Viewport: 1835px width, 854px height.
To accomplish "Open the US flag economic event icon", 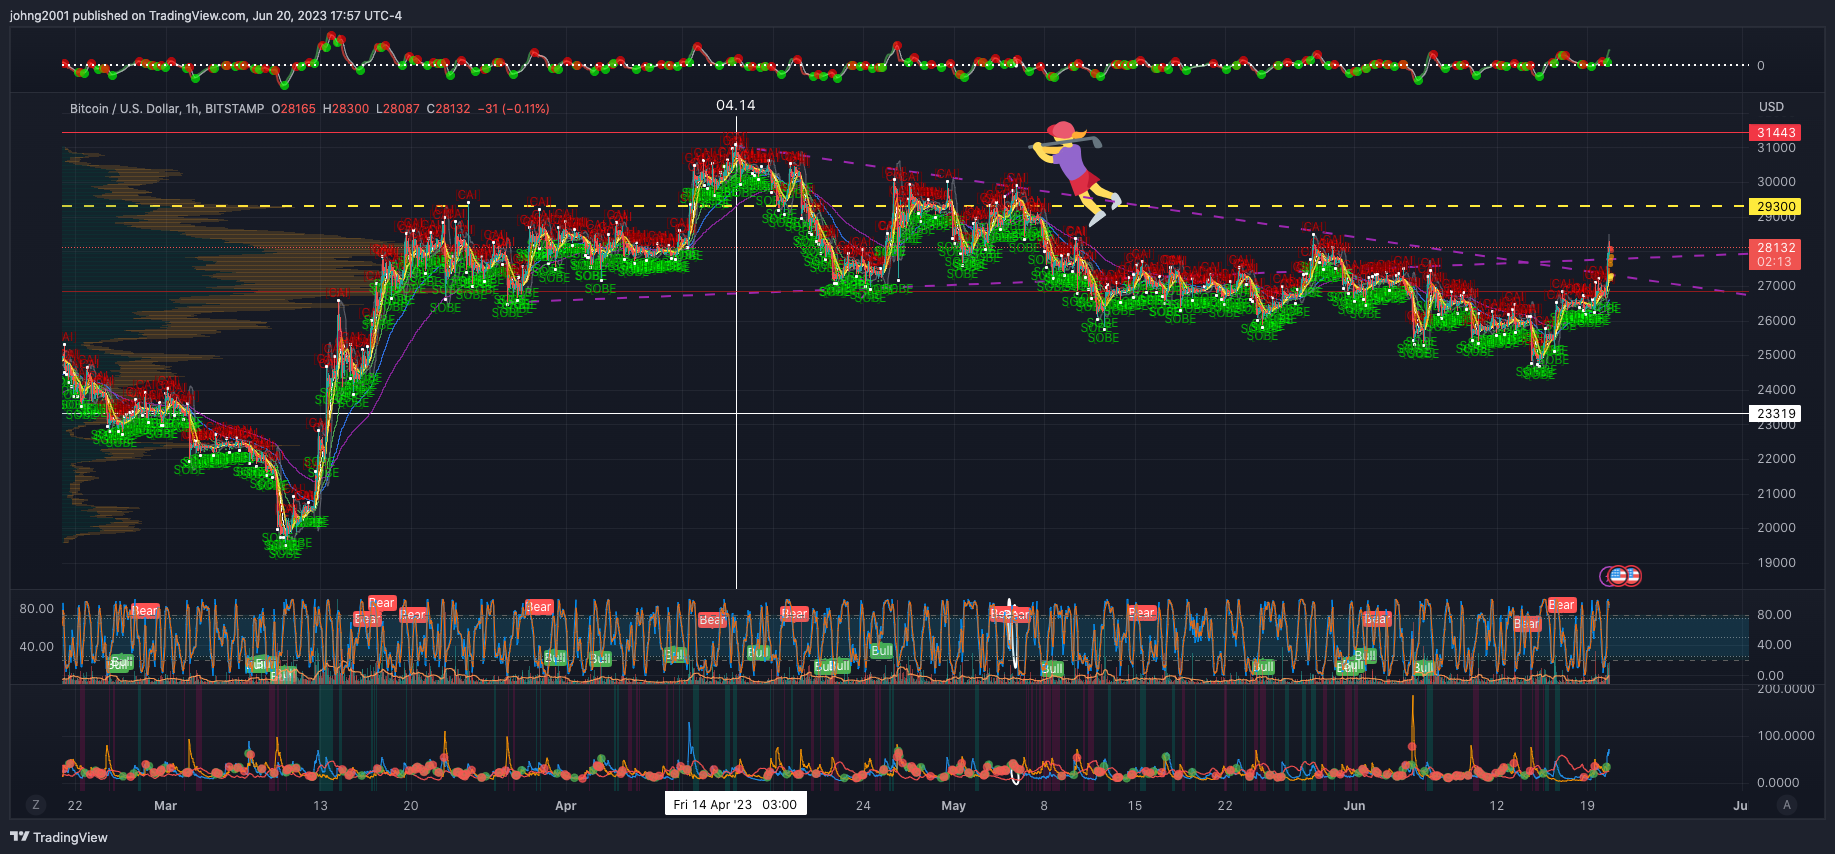I will tap(1618, 576).
